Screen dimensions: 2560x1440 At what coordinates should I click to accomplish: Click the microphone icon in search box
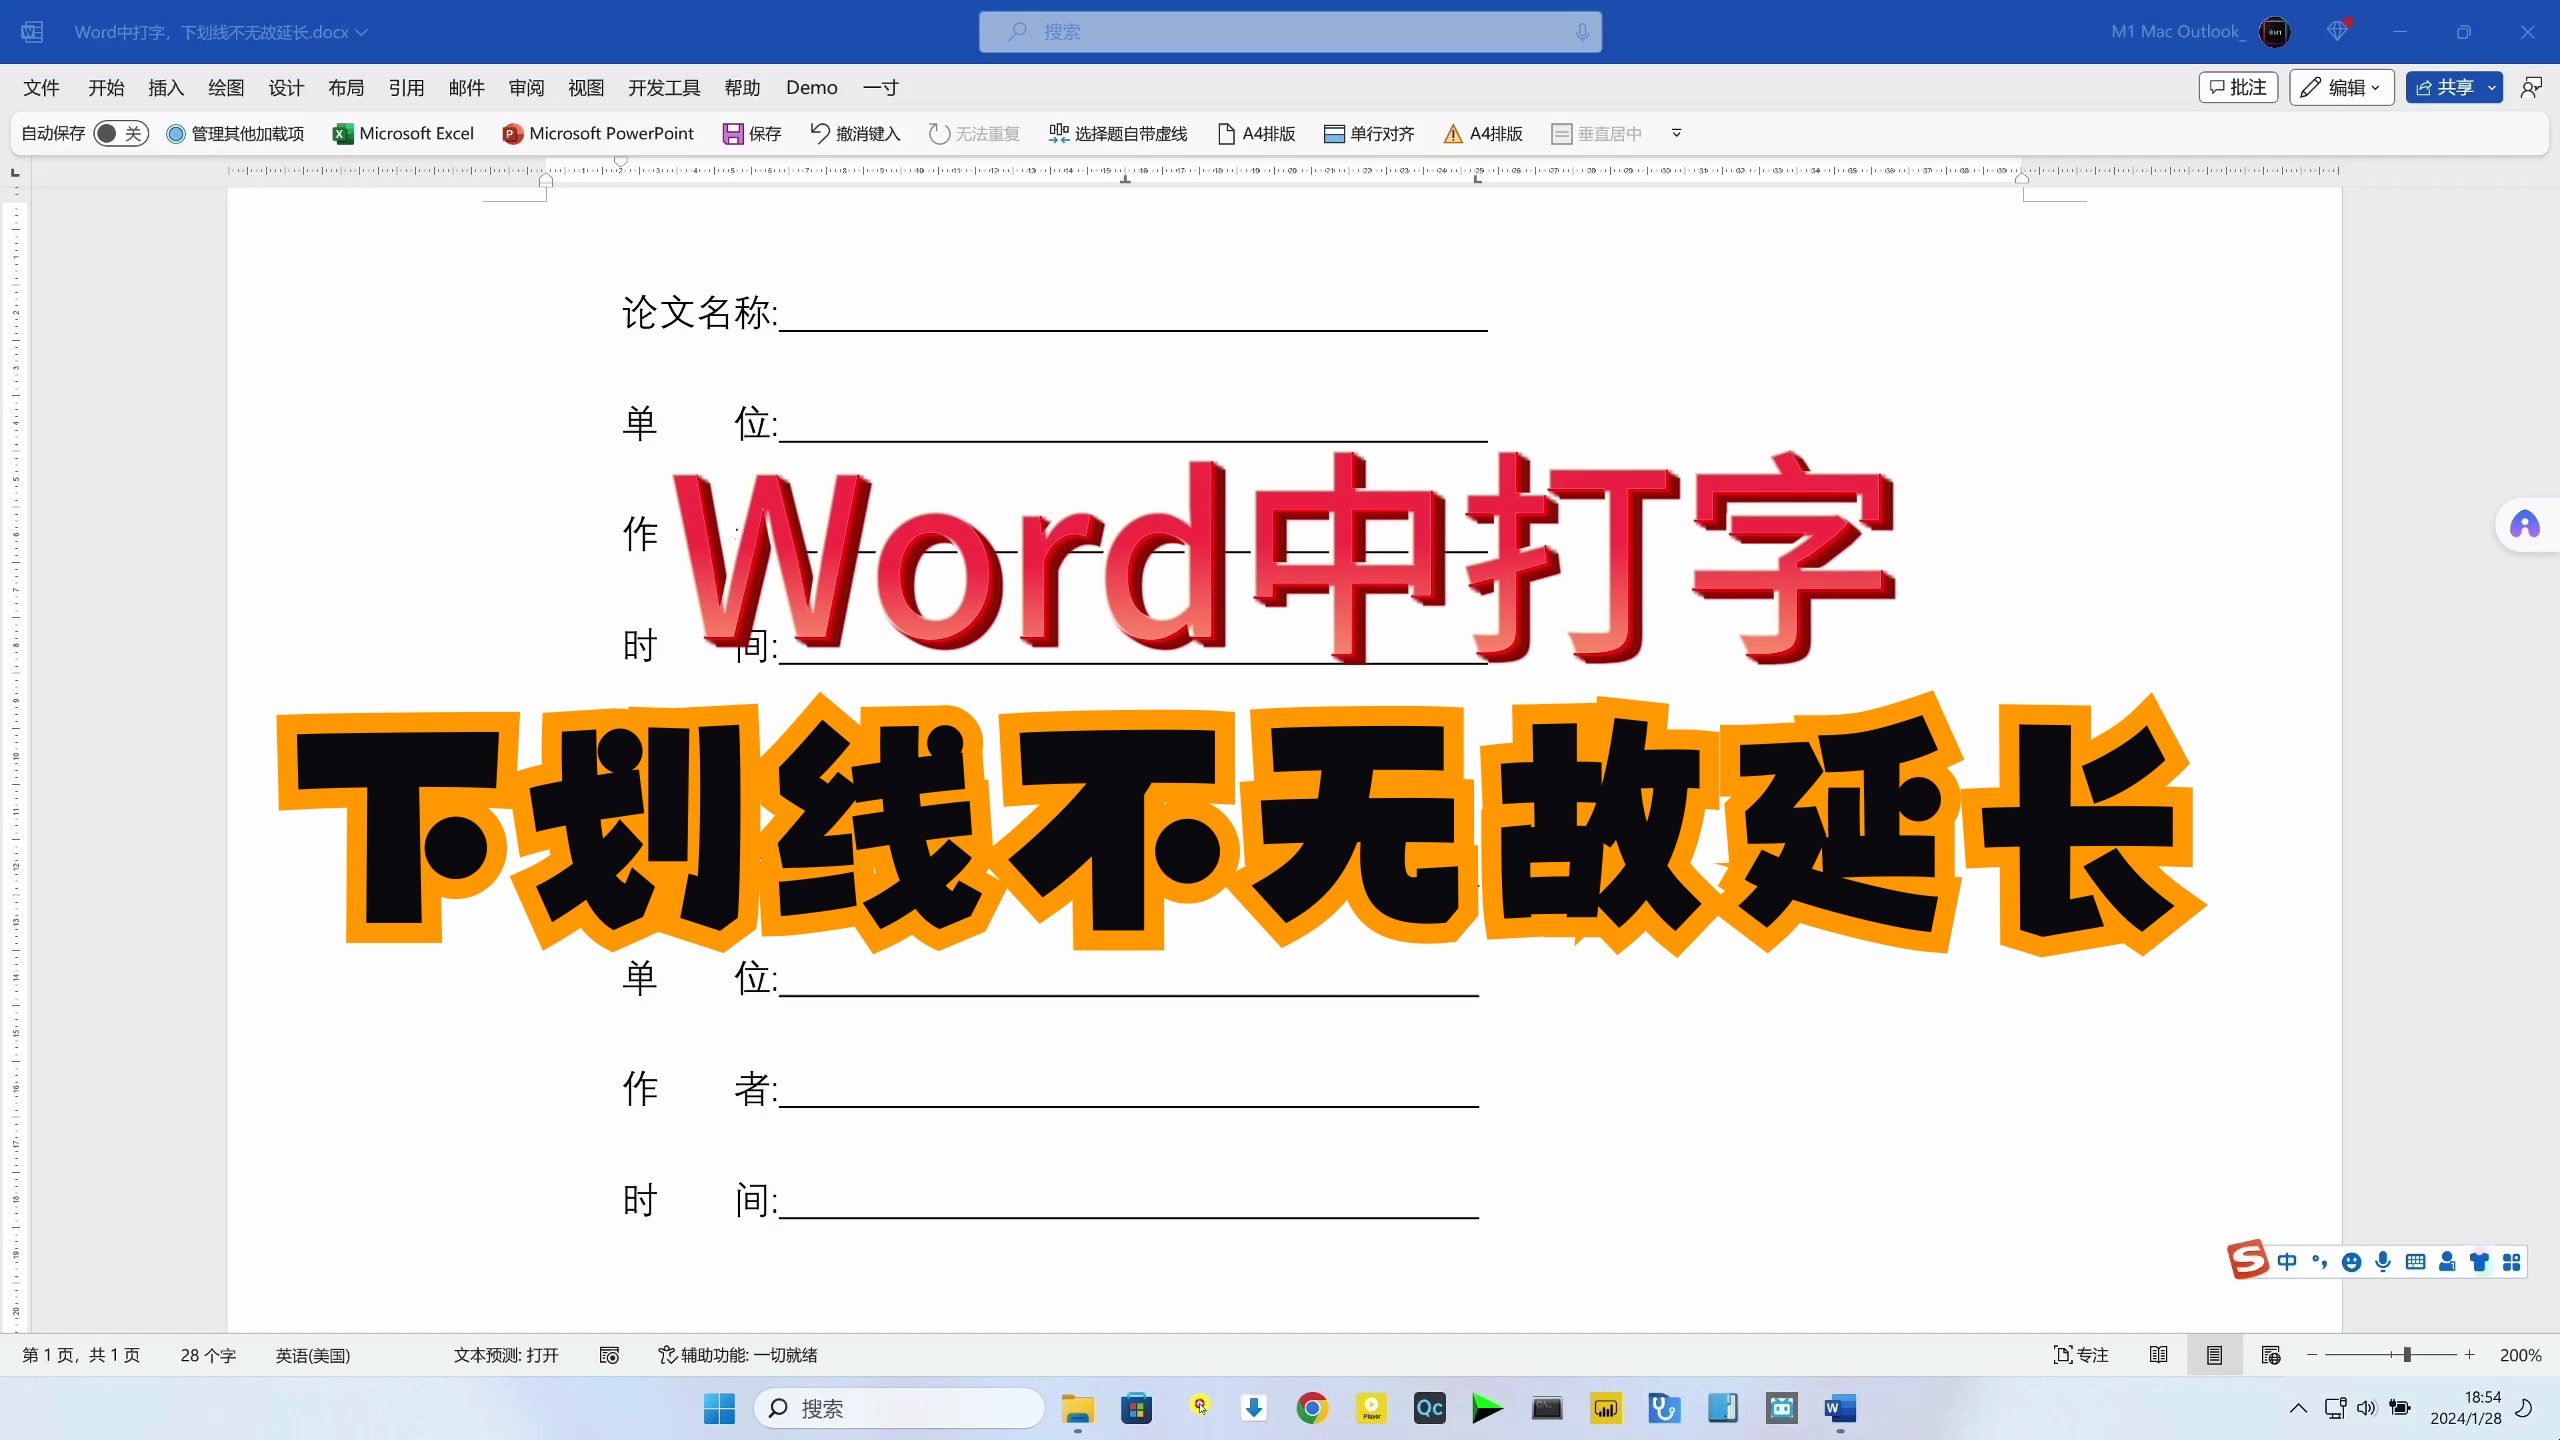click(1582, 32)
